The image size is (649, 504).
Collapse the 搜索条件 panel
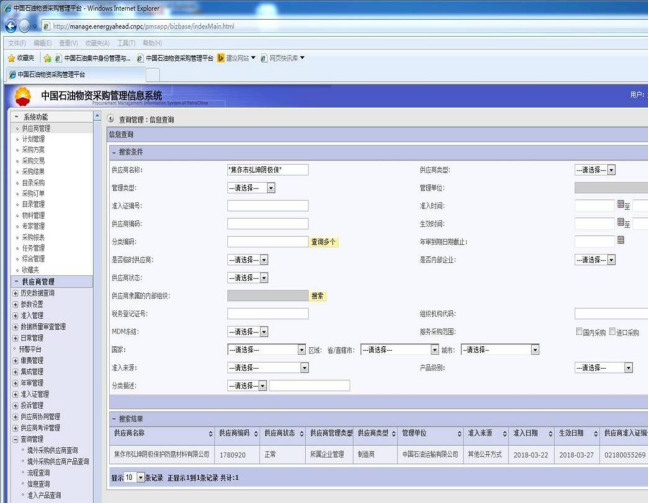coord(113,153)
